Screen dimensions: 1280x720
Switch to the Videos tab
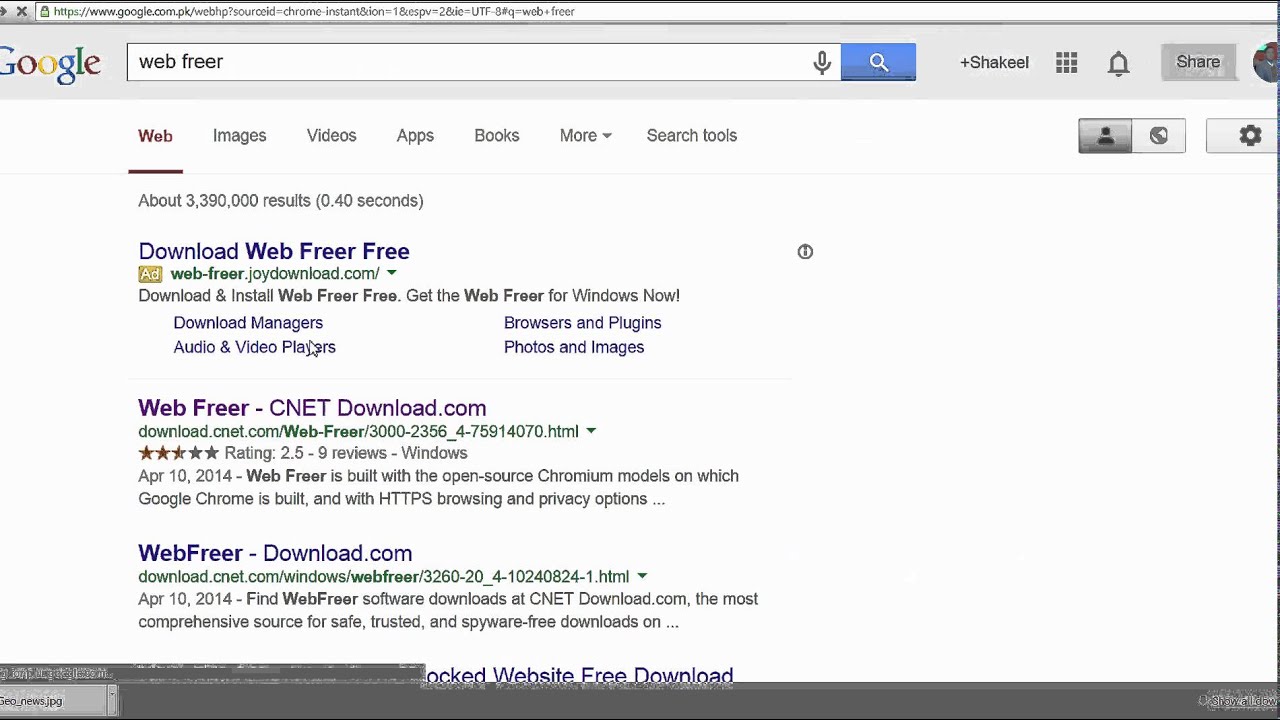pyautogui.click(x=331, y=136)
